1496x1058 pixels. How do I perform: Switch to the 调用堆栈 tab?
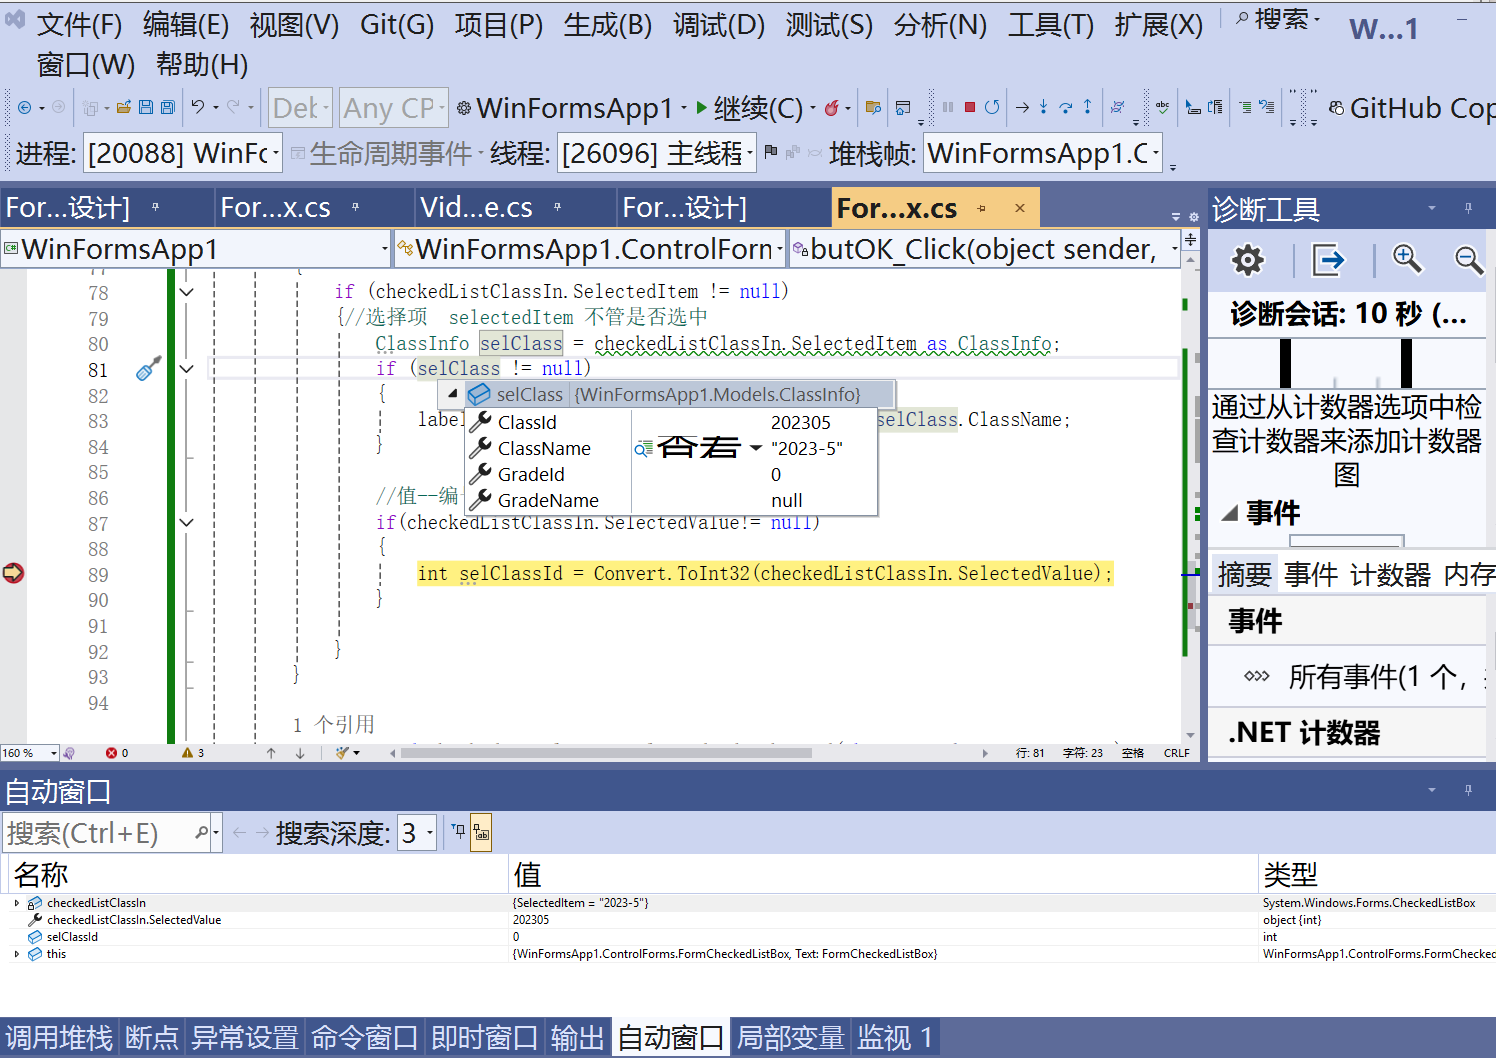pyautogui.click(x=59, y=1037)
